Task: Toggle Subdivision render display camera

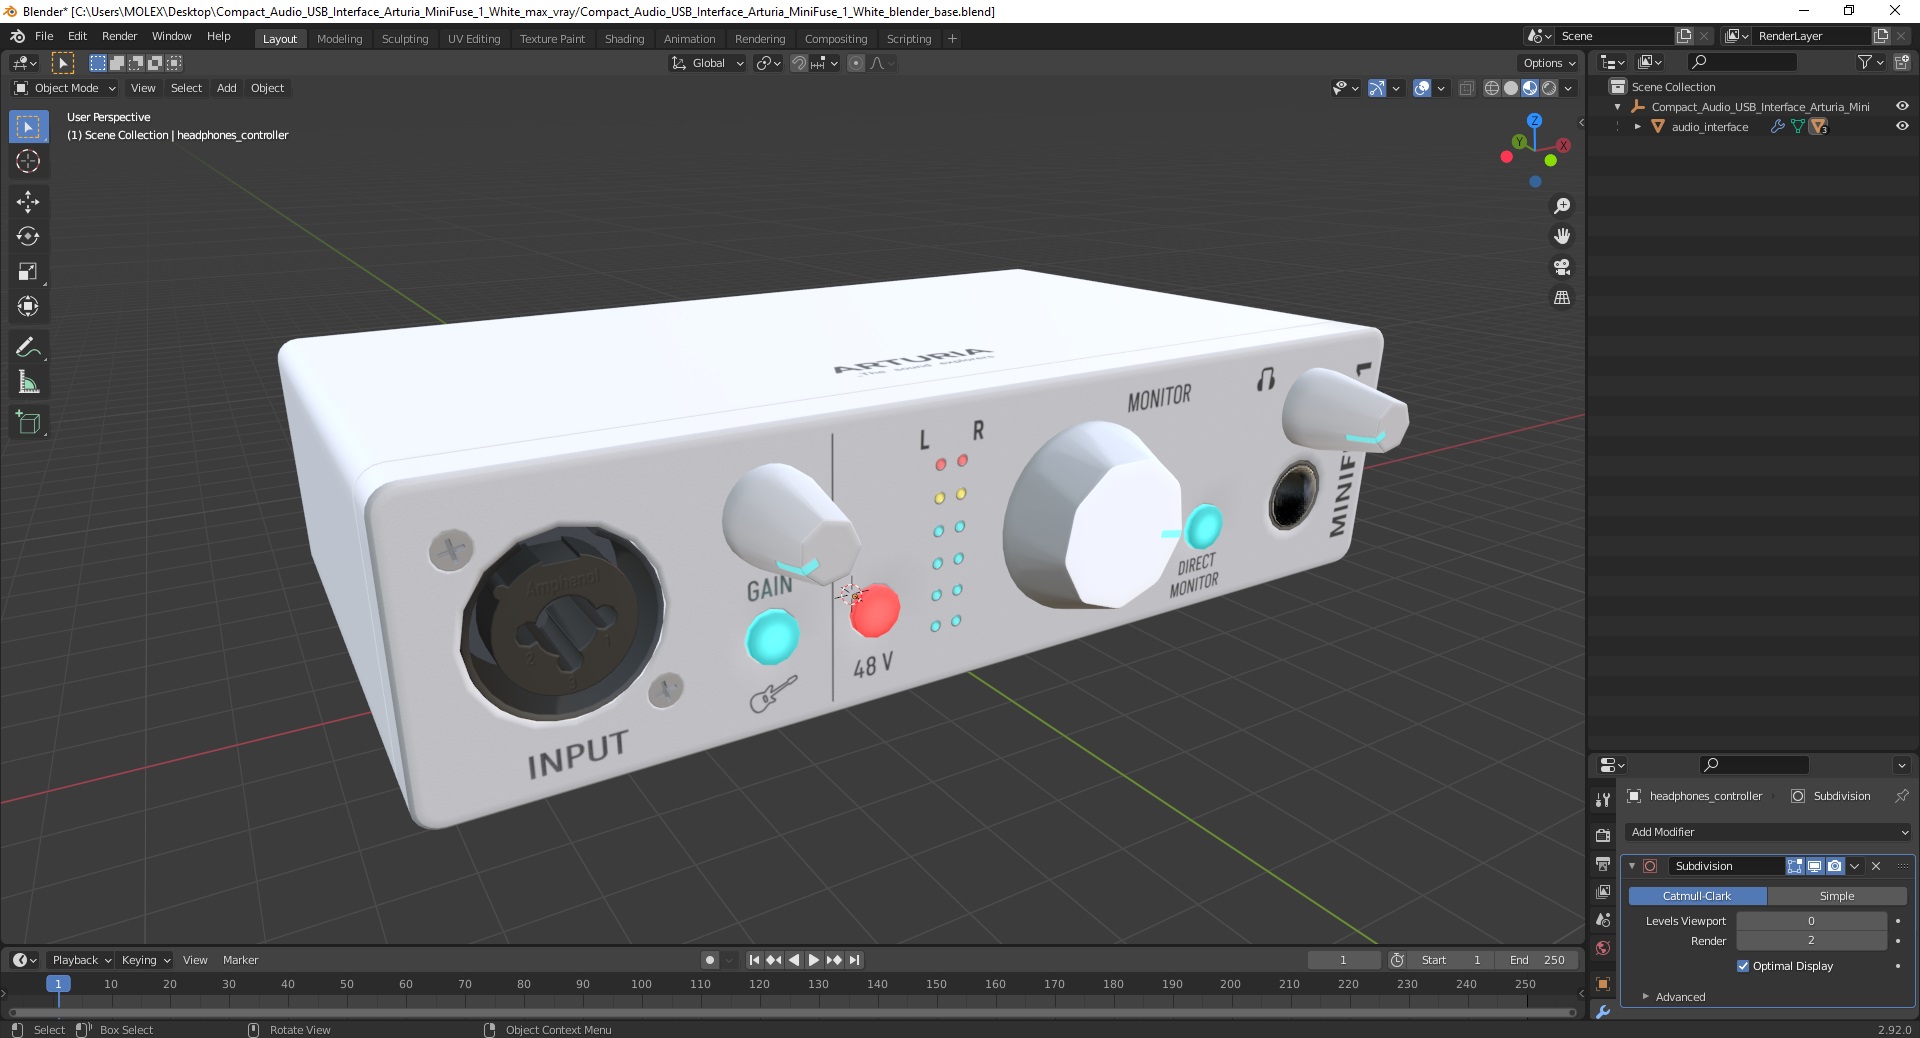Action: (x=1835, y=866)
